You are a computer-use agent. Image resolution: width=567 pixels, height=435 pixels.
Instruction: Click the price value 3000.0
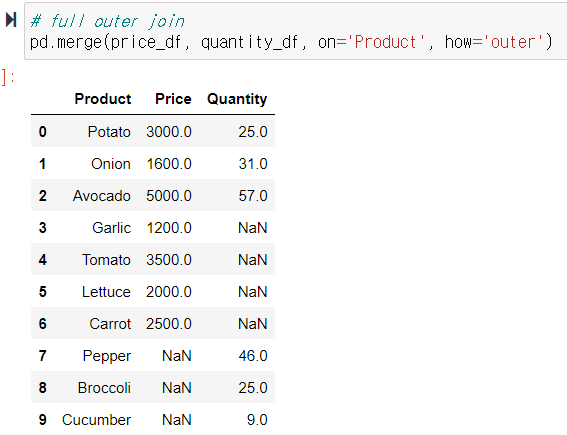[x=169, y=132]
